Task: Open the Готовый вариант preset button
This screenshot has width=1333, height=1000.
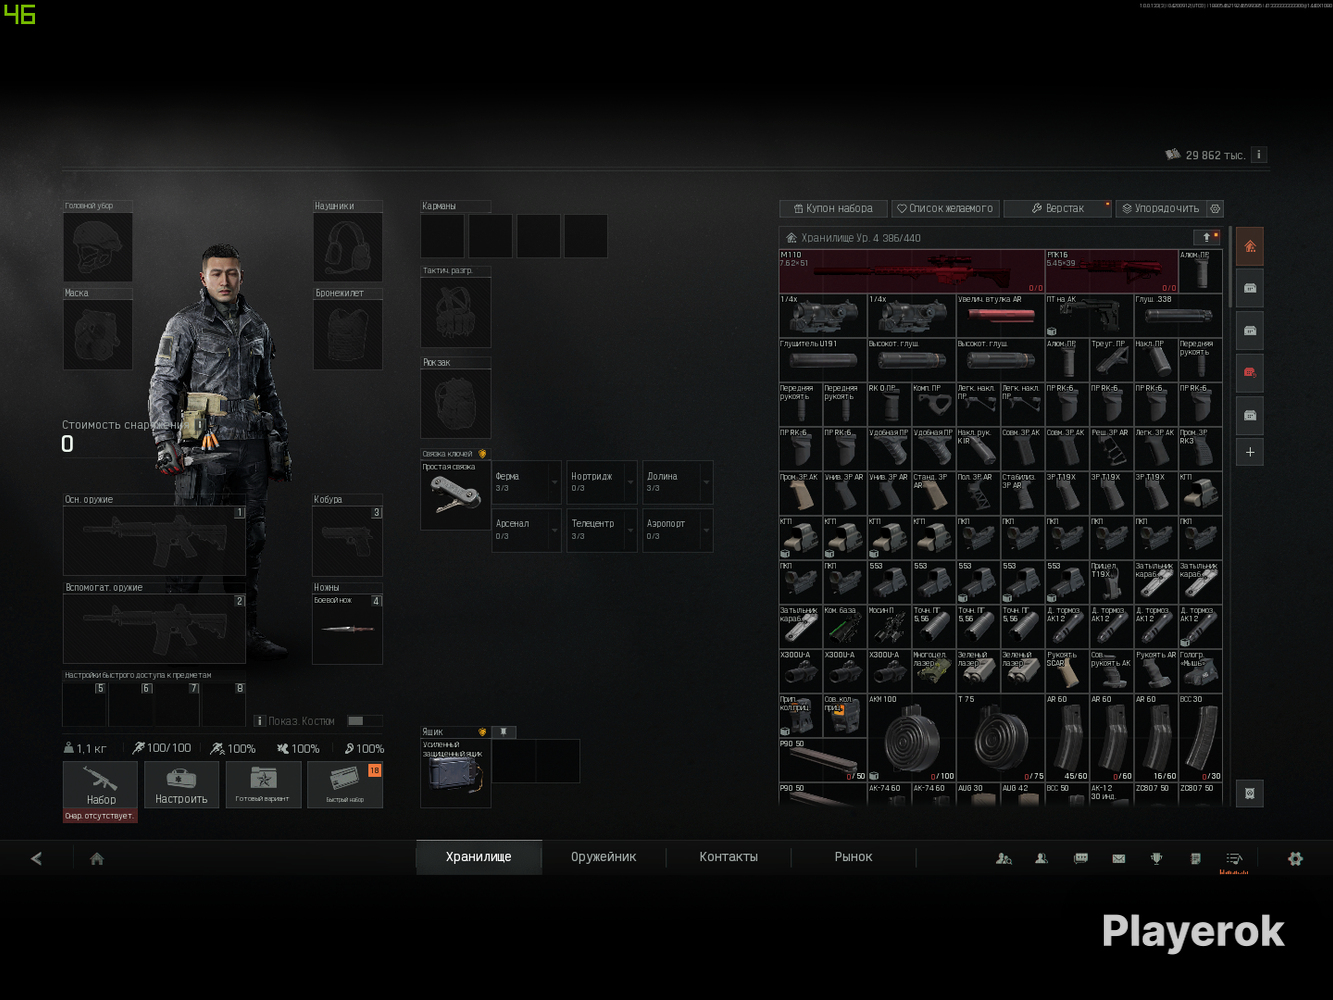Action: (x=263, y=785)
